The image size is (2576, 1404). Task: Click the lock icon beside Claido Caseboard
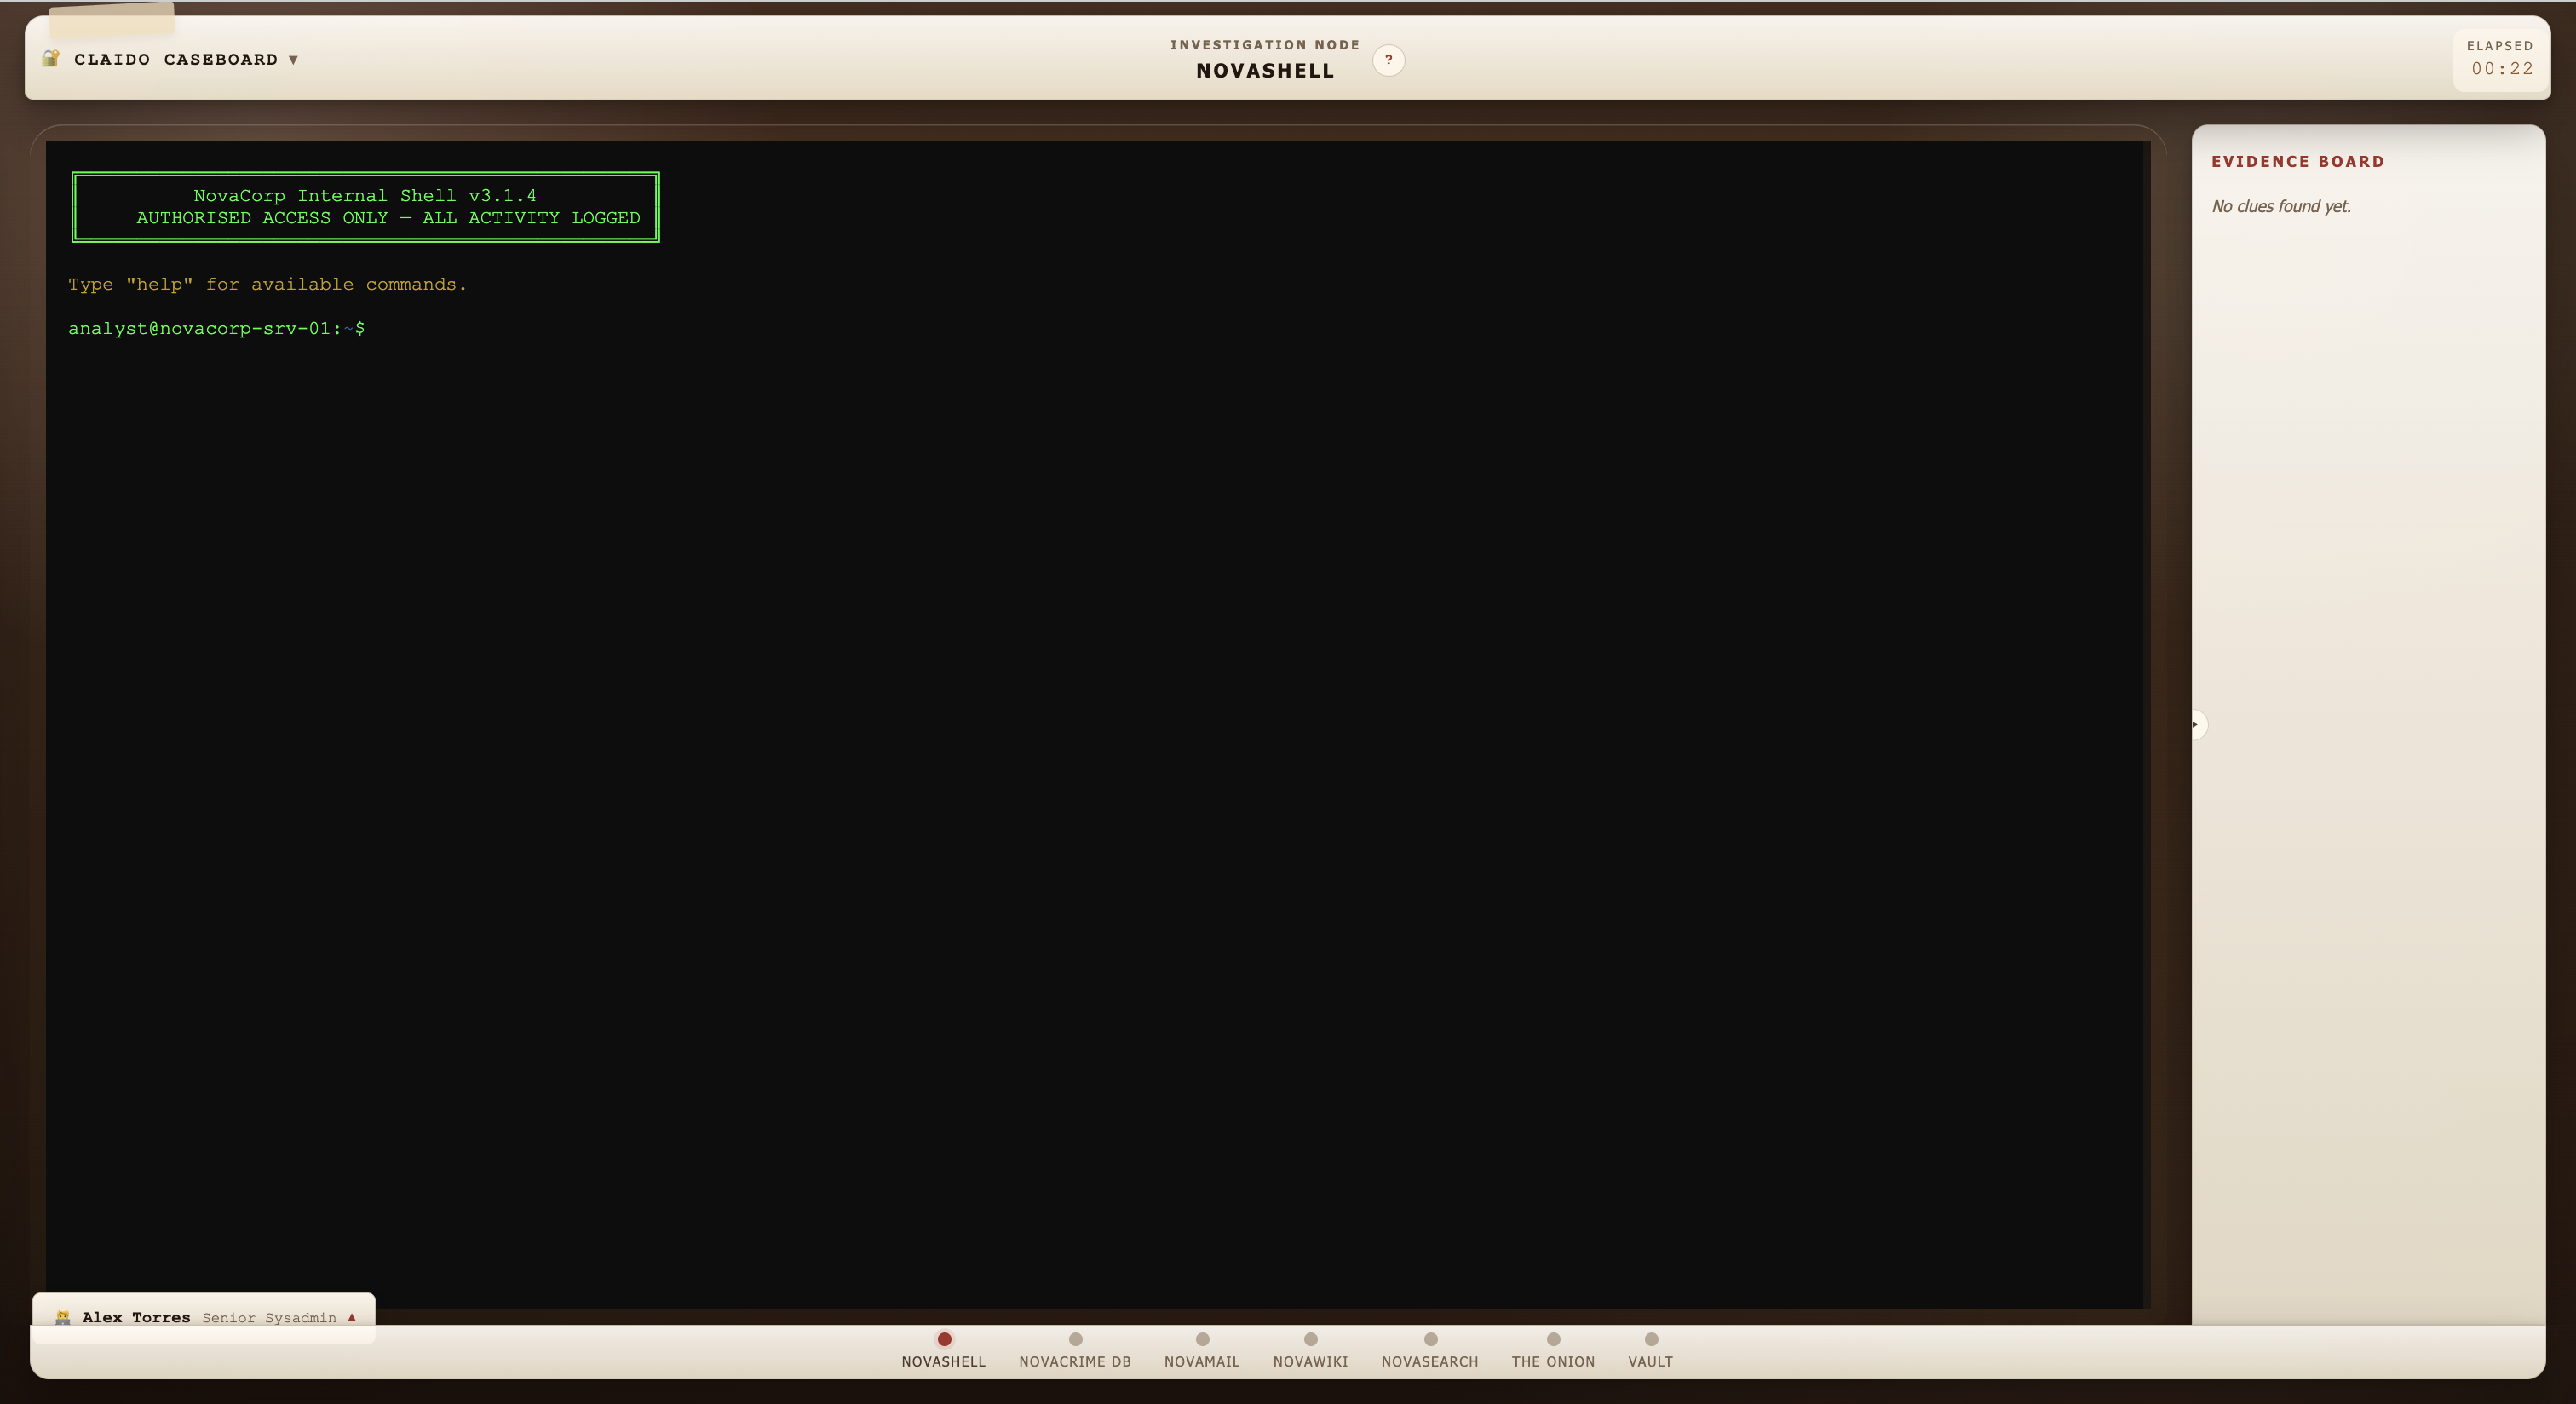pyautogui.click(x=50, y=59)
